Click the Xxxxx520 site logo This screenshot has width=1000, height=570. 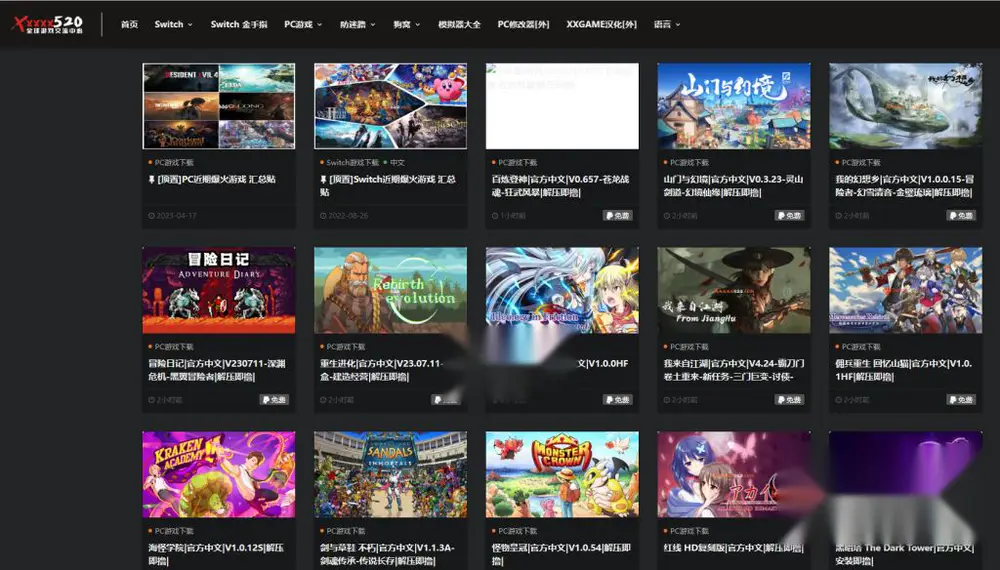[48, 24]
